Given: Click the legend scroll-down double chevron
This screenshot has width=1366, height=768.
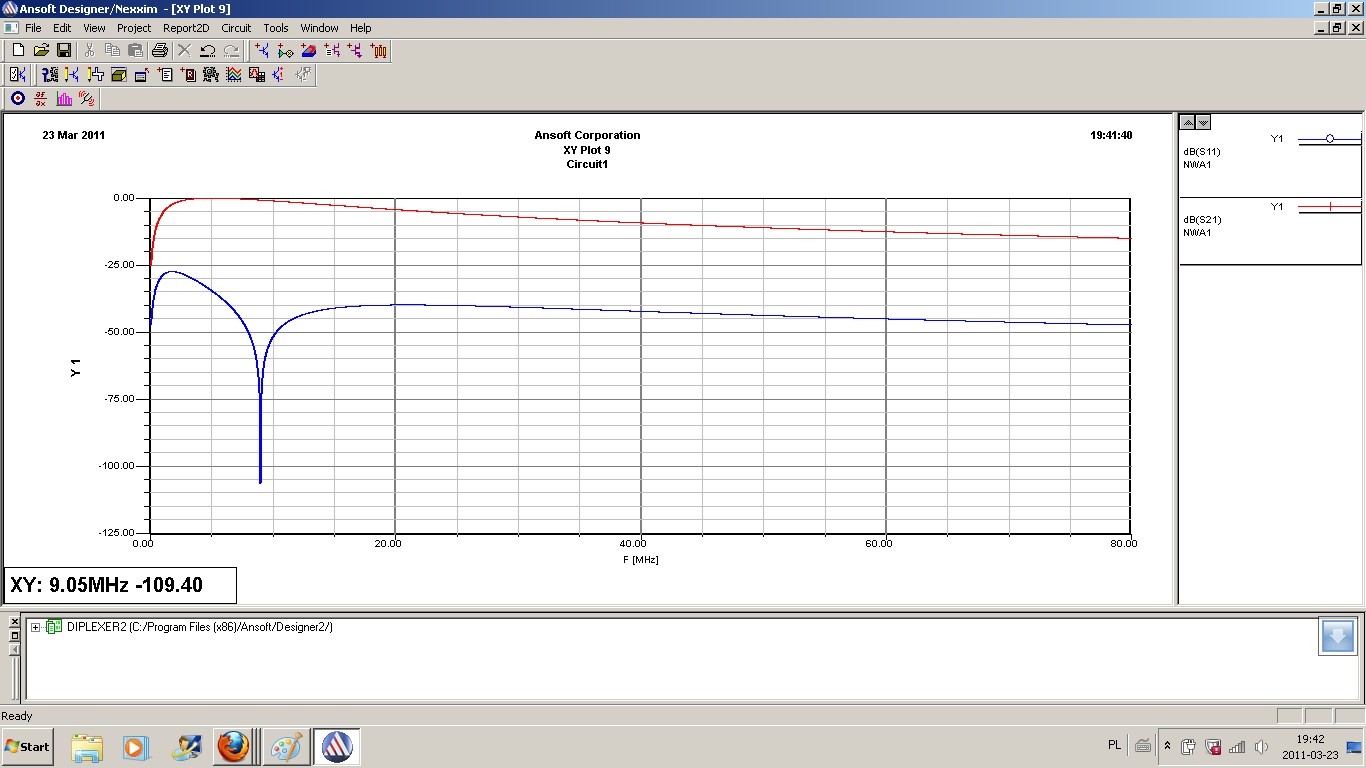Looking at the screenshot, I should 1203,122.
